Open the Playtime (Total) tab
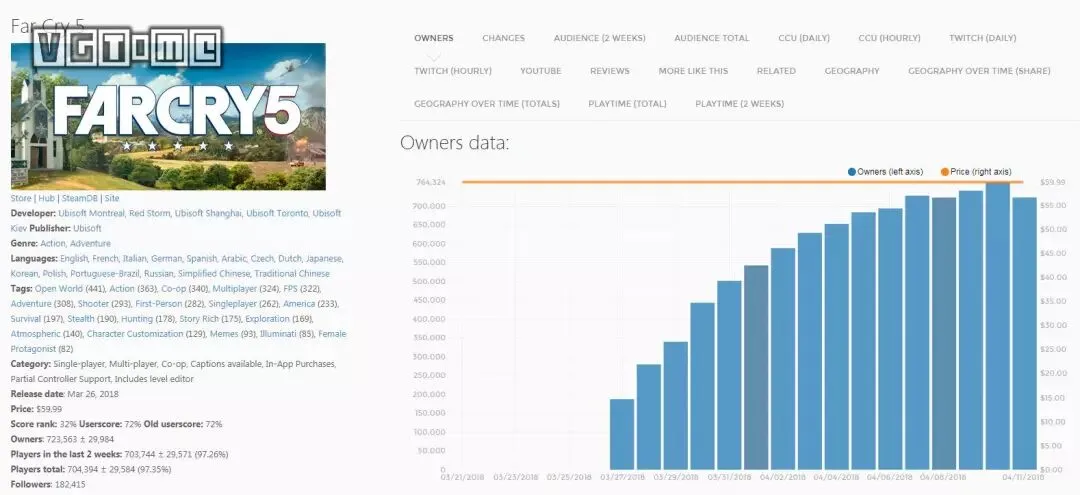Screen dimensions: 1080x495 click(x=627, y=104)
